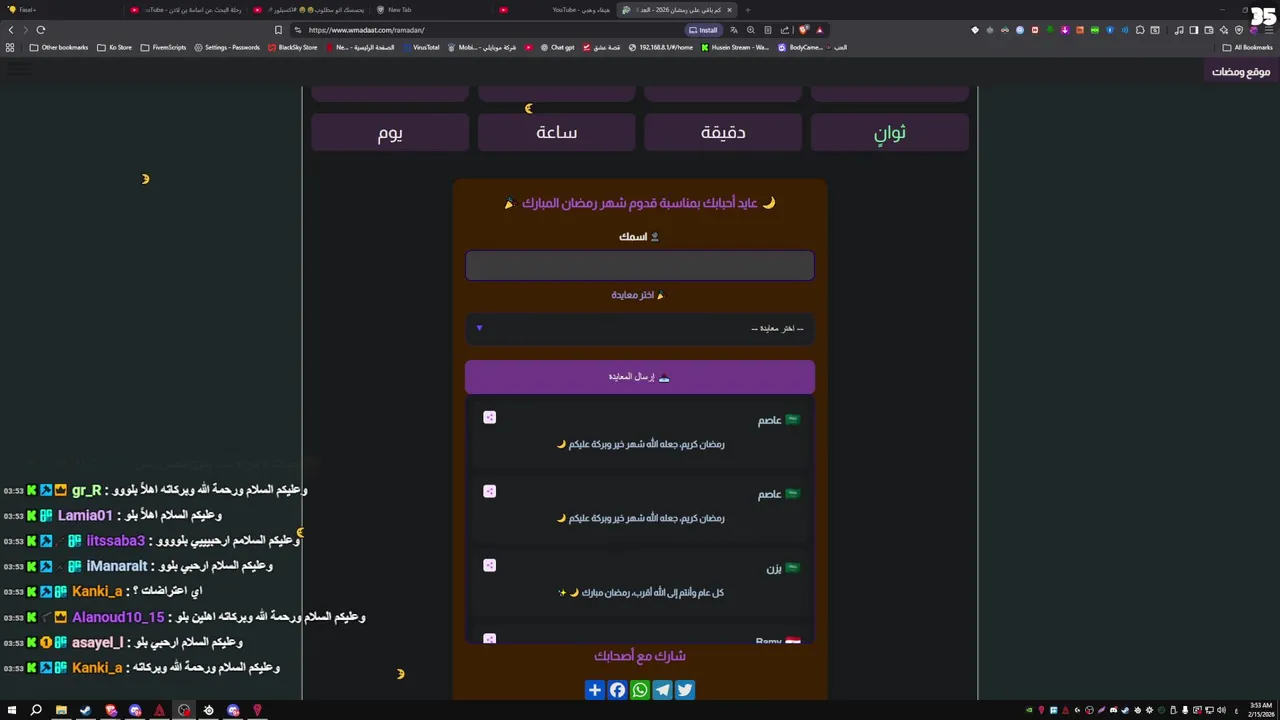Reload the page with the refresh icon

pyautogui.click(x=41, y=30)
